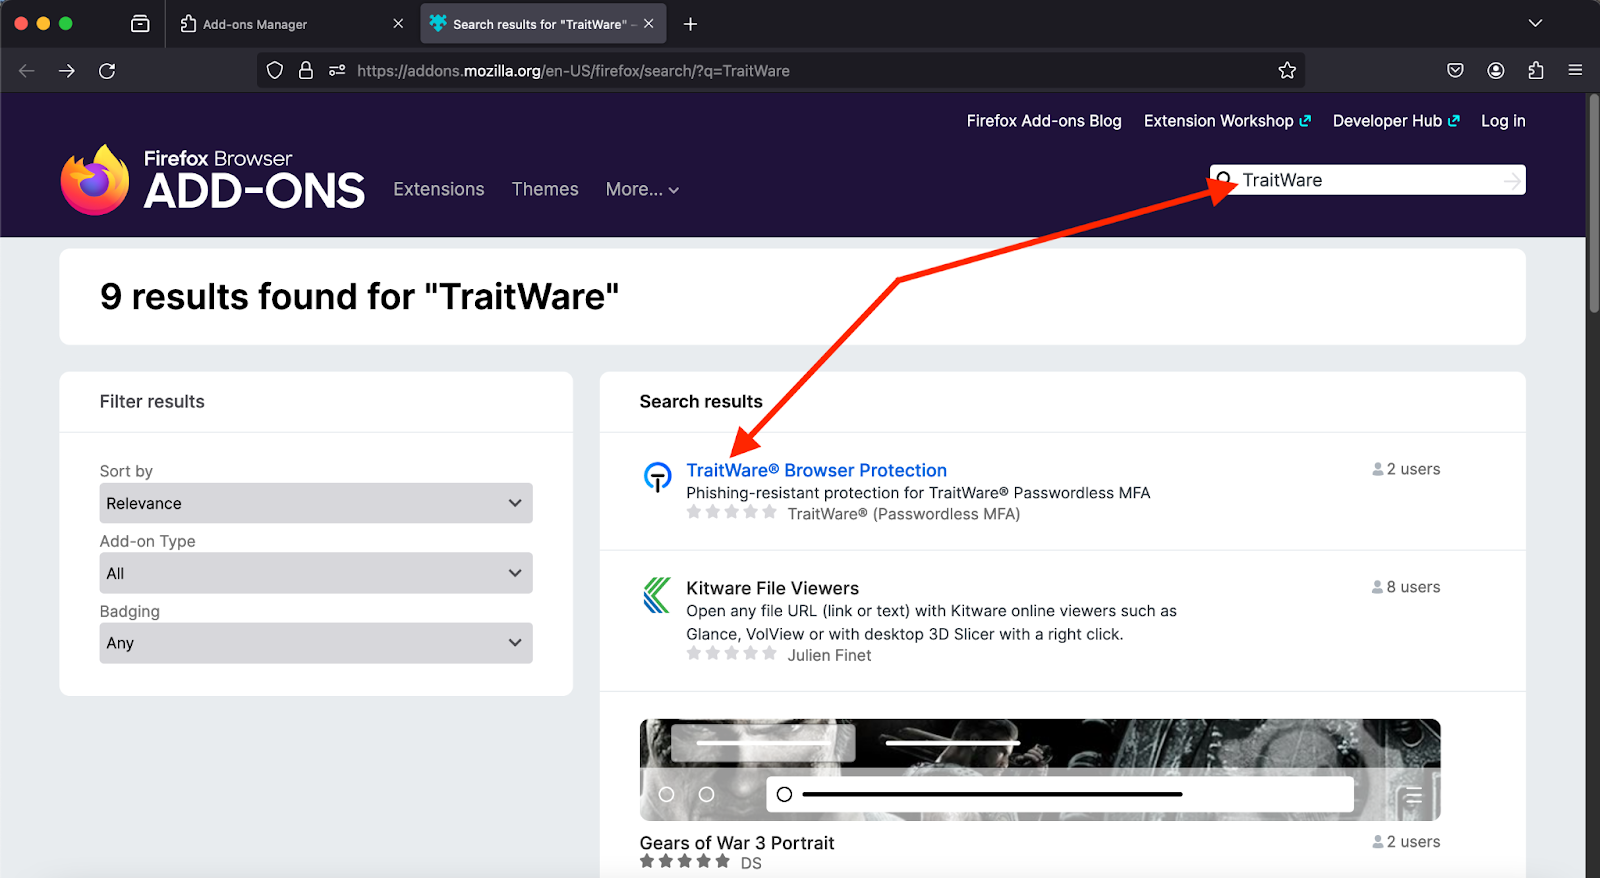The height and width of the screenshot is (878, 1600).
Task: Click the TraitWare® (Passwordless MFA) author text
Action: point(904,514)
